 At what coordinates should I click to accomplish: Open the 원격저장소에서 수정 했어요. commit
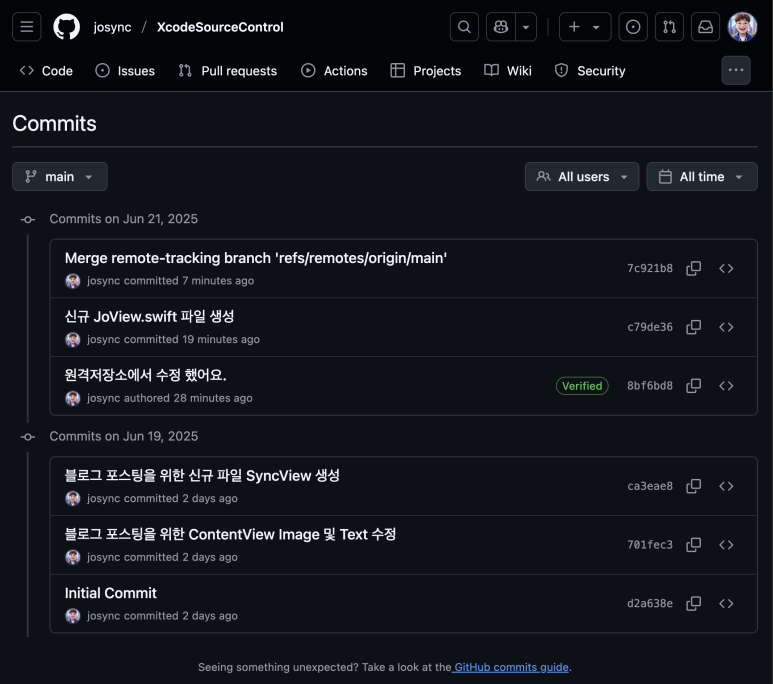coord(145,375)
